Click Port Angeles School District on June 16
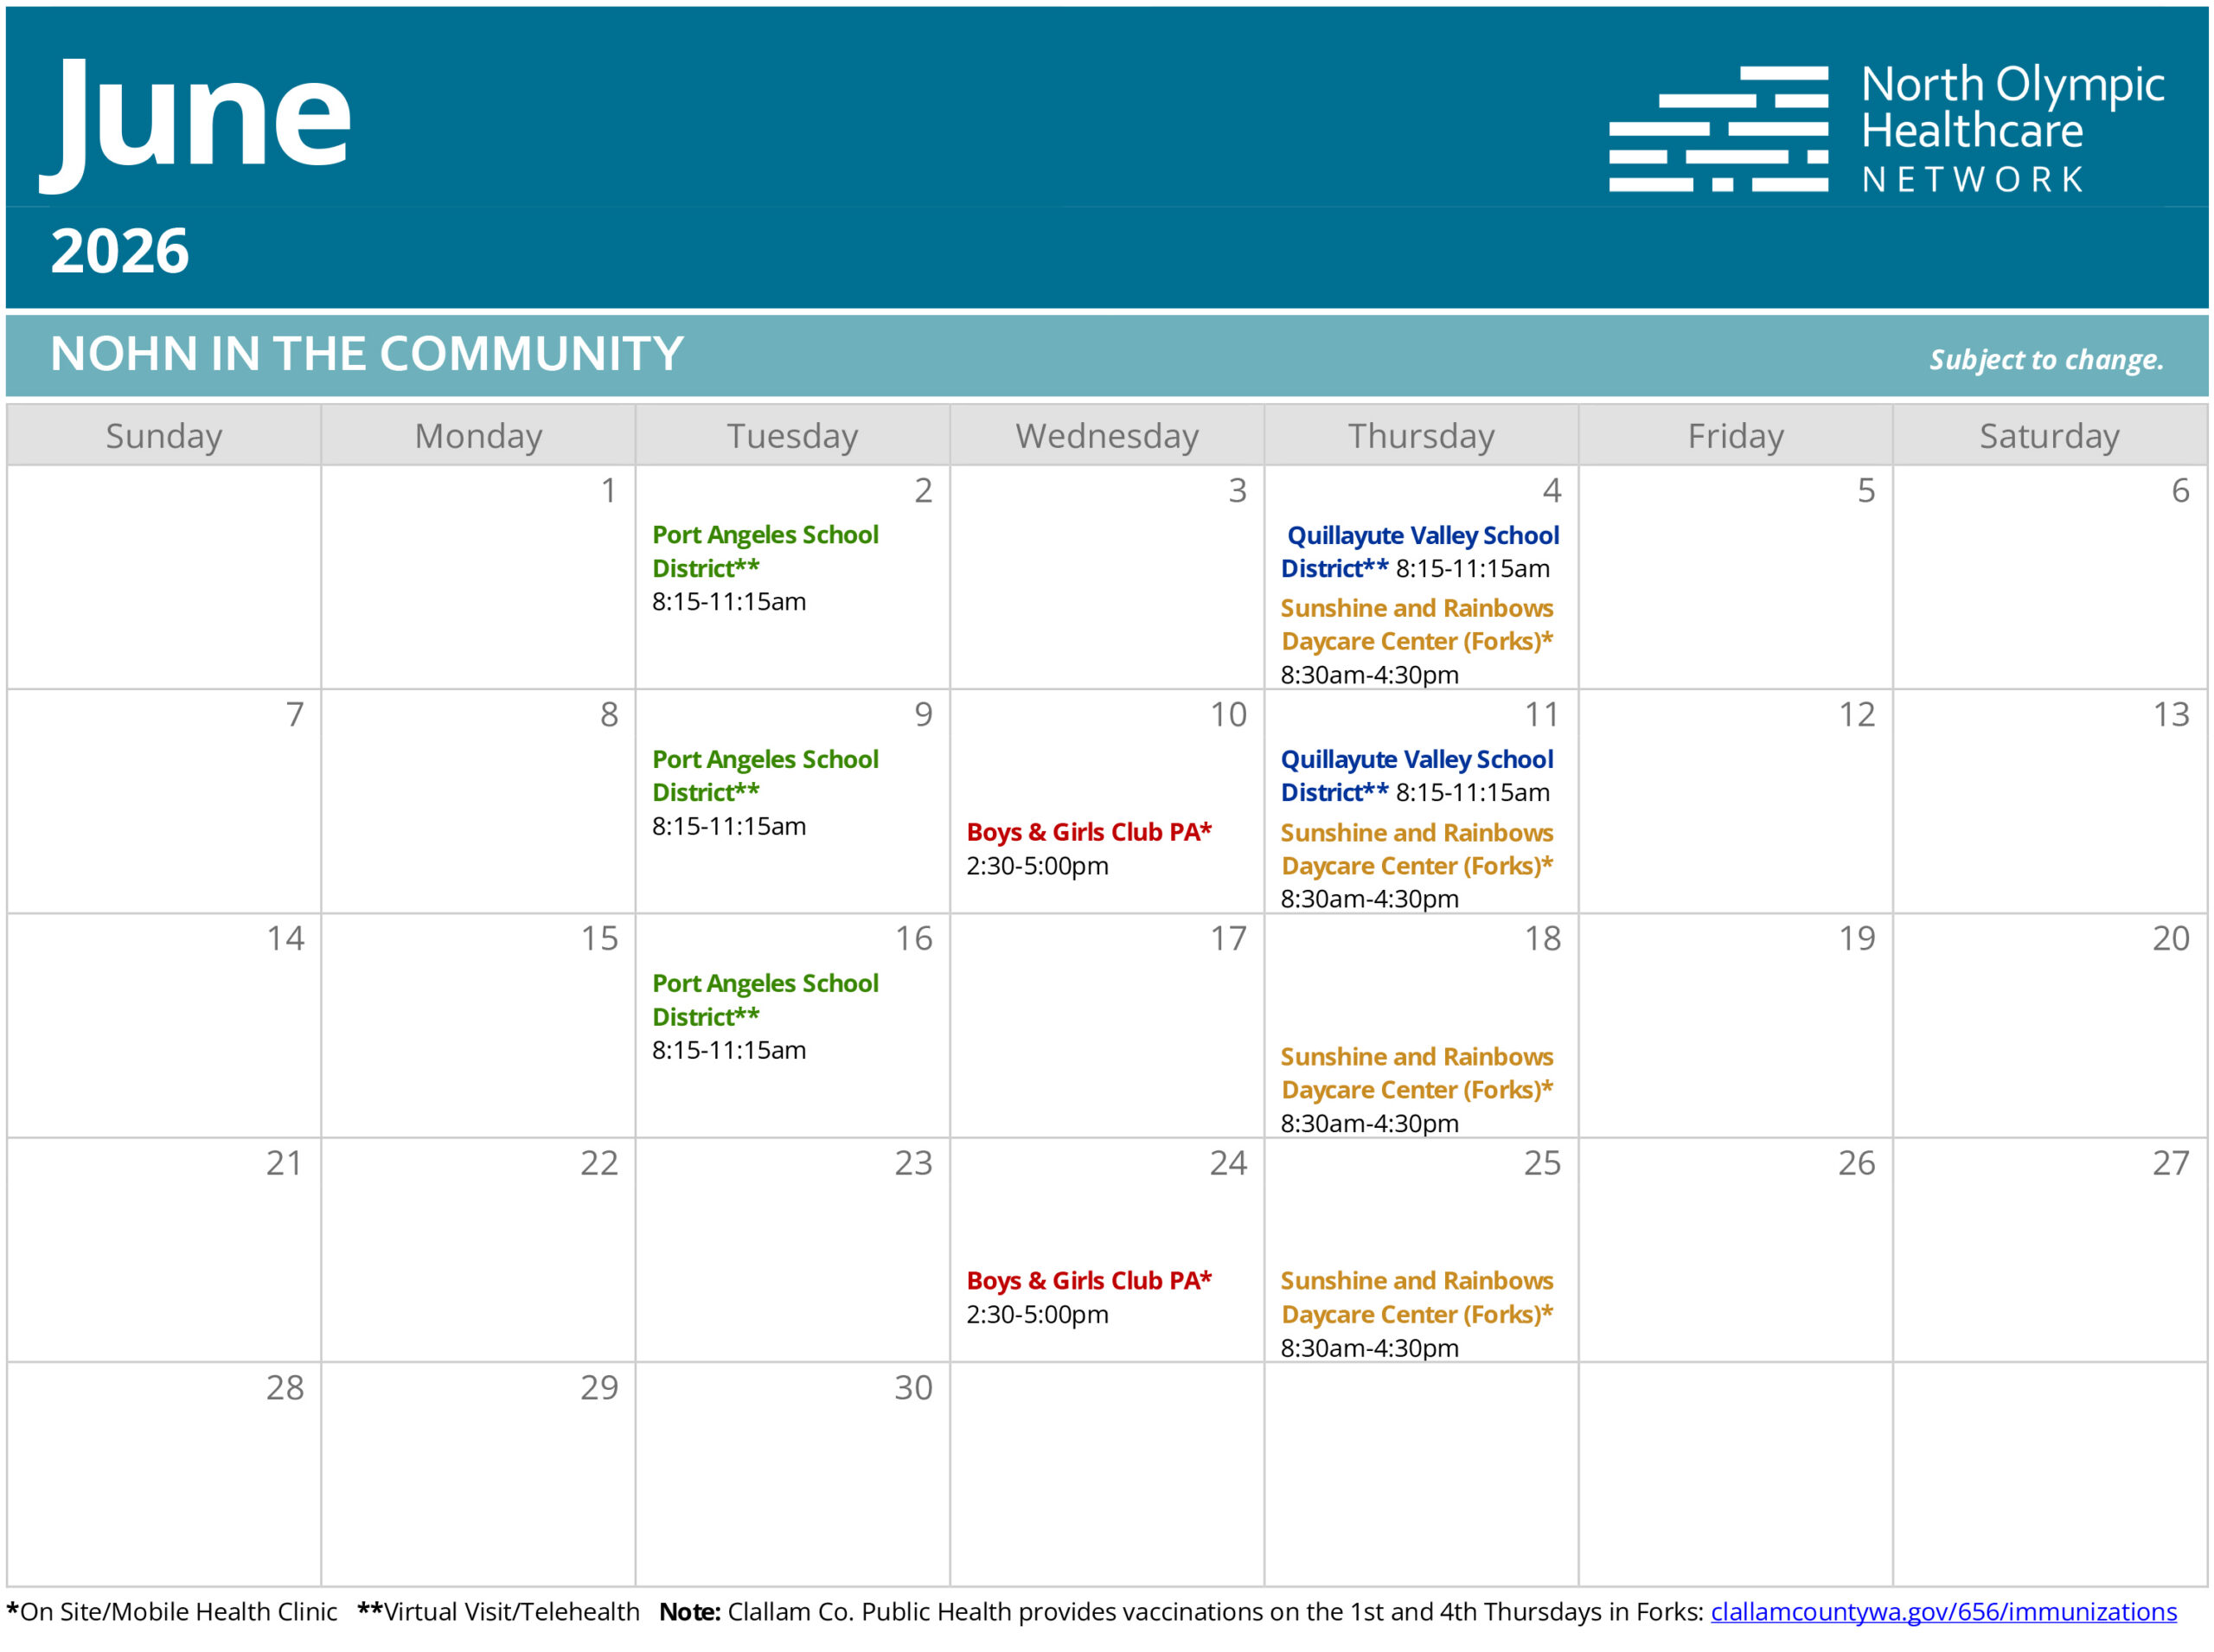 click(765, 999)
